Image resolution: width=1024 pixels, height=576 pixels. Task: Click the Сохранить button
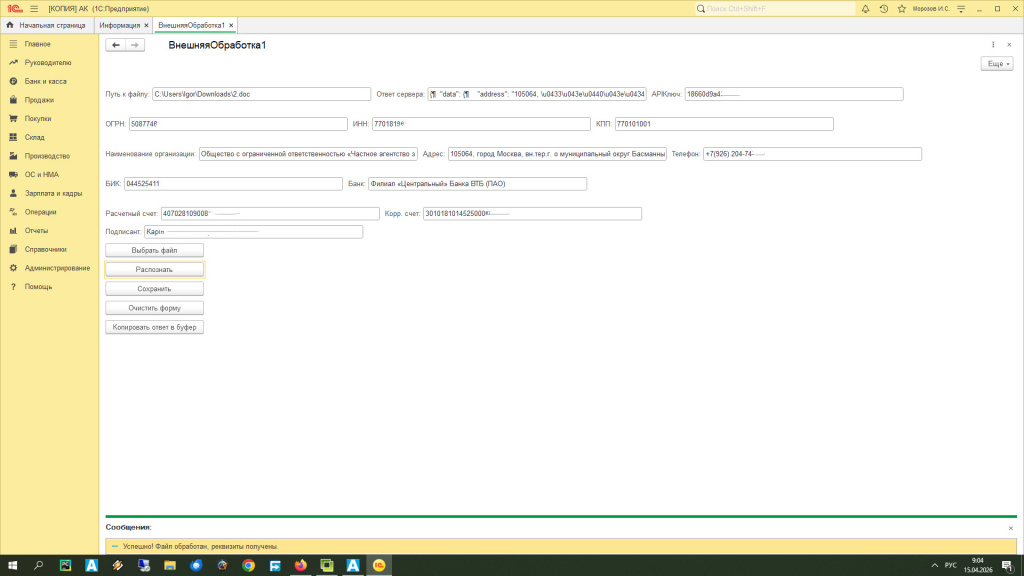pyautogui.click(x=154, y=289)
